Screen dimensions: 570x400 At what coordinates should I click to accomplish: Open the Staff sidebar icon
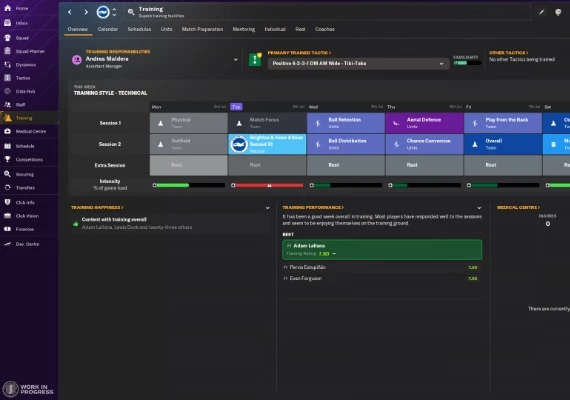coord(8,105)
